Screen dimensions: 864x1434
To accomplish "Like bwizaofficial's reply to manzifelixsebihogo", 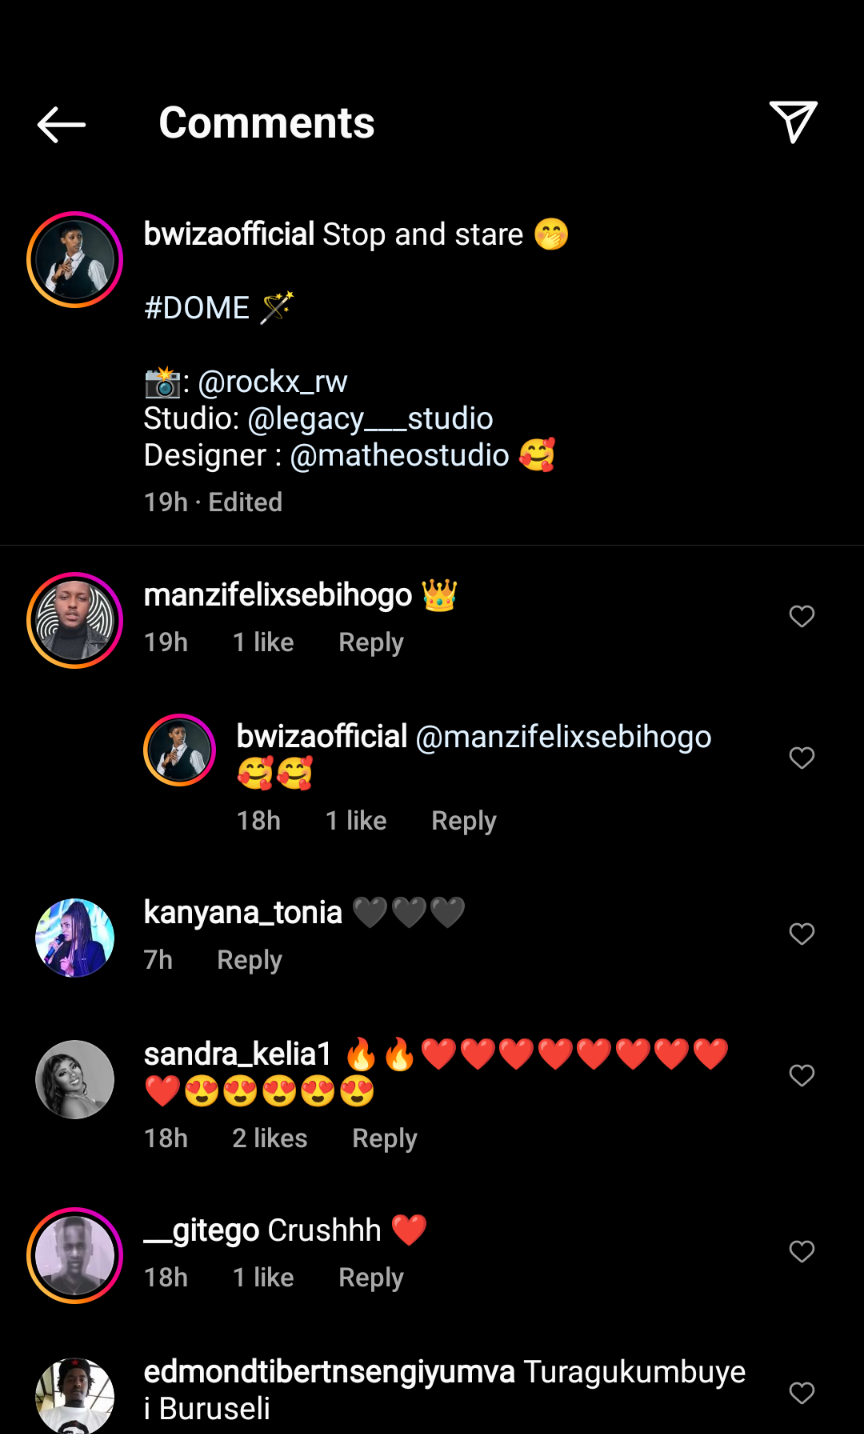I will (802, 759).
